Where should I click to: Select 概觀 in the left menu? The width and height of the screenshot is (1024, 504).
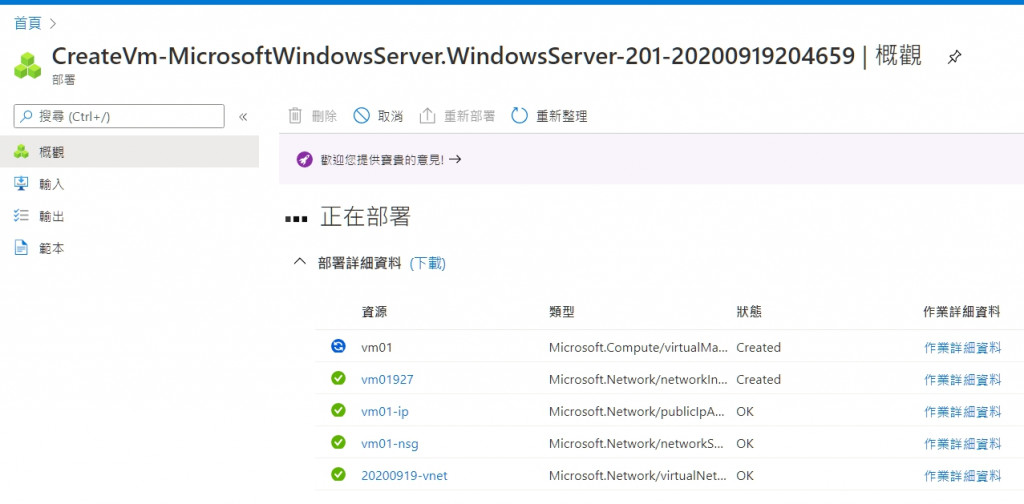click(129, 152)
